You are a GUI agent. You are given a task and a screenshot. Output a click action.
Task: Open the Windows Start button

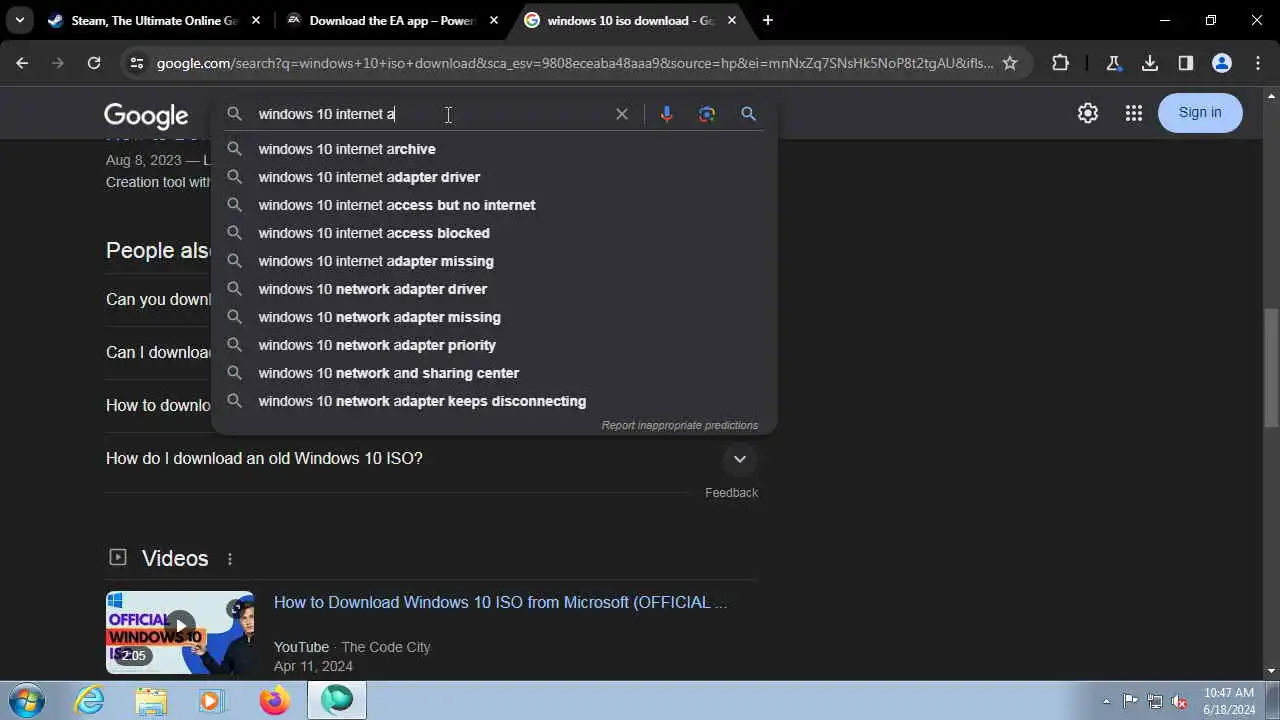26,700
